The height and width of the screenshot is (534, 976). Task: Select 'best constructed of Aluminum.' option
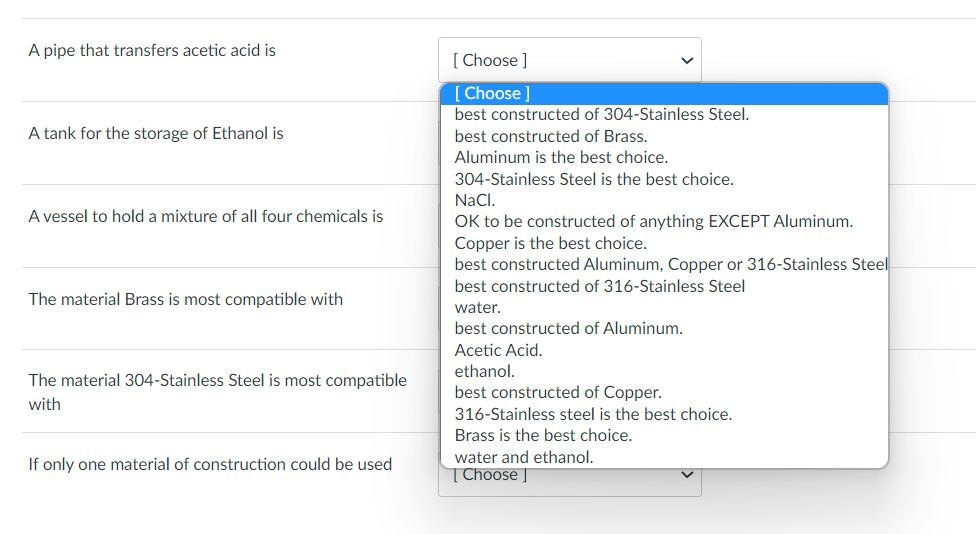568,328
